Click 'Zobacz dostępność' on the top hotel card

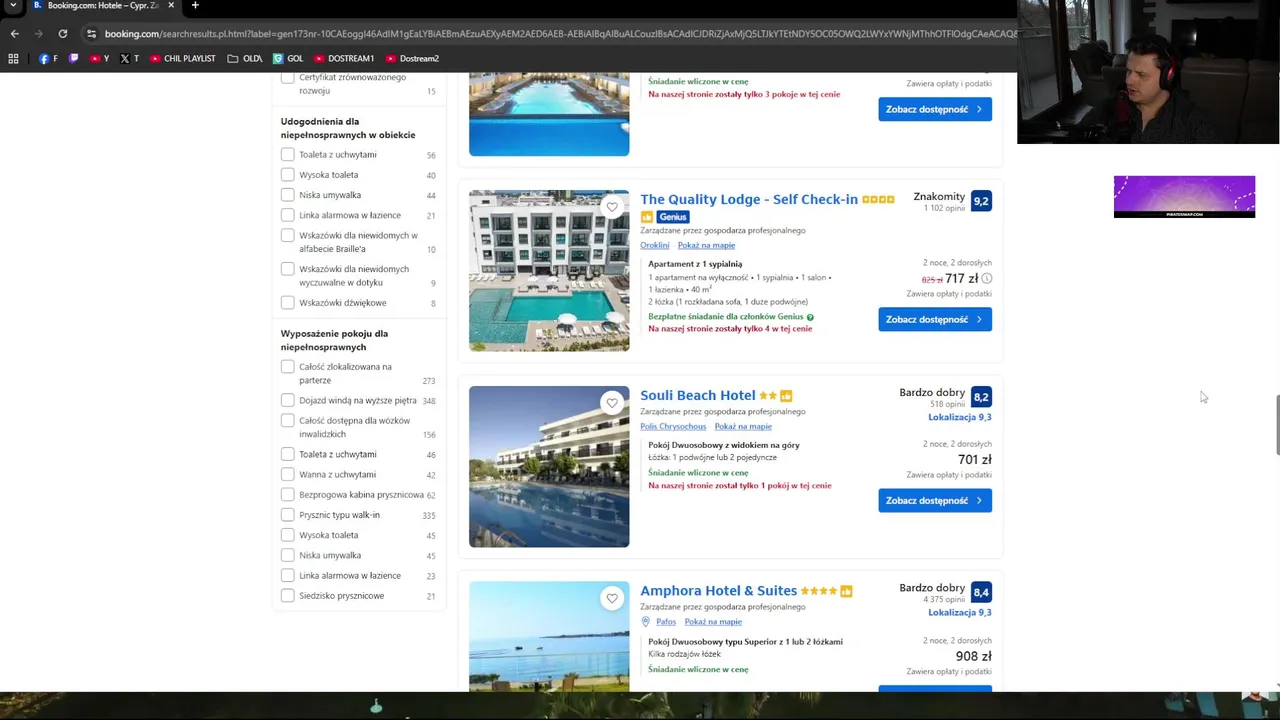pos(935,109)
